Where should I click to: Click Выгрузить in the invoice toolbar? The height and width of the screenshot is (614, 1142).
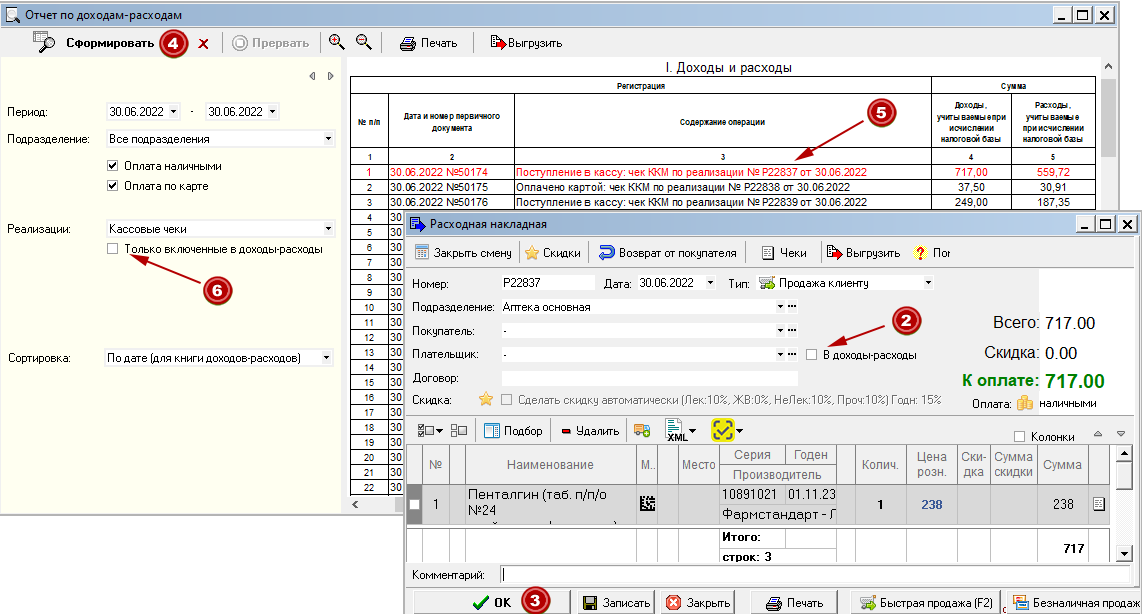pos(863,253)
